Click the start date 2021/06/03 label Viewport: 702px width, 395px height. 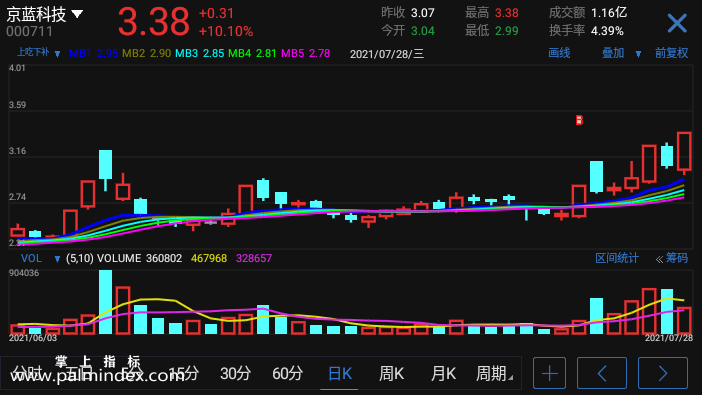pyautogui.click(x=33, y=338)
